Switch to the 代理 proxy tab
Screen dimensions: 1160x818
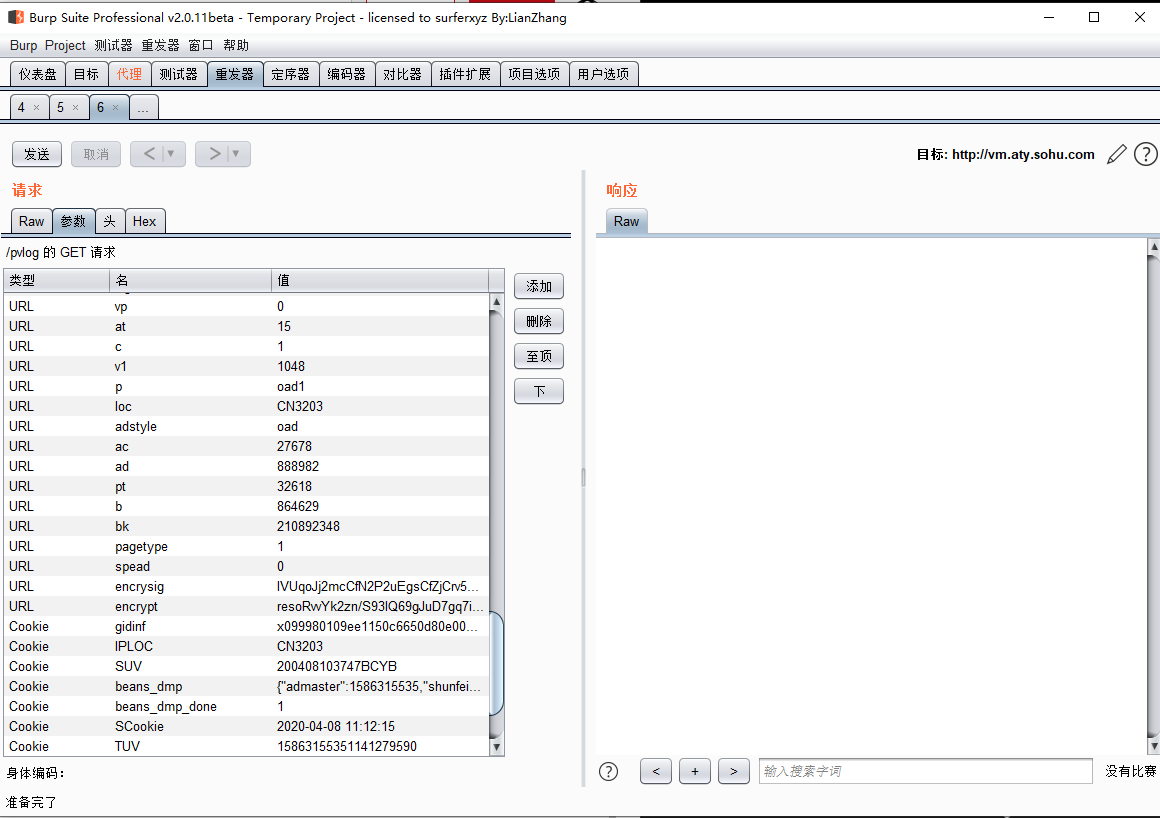pos(129,74)
